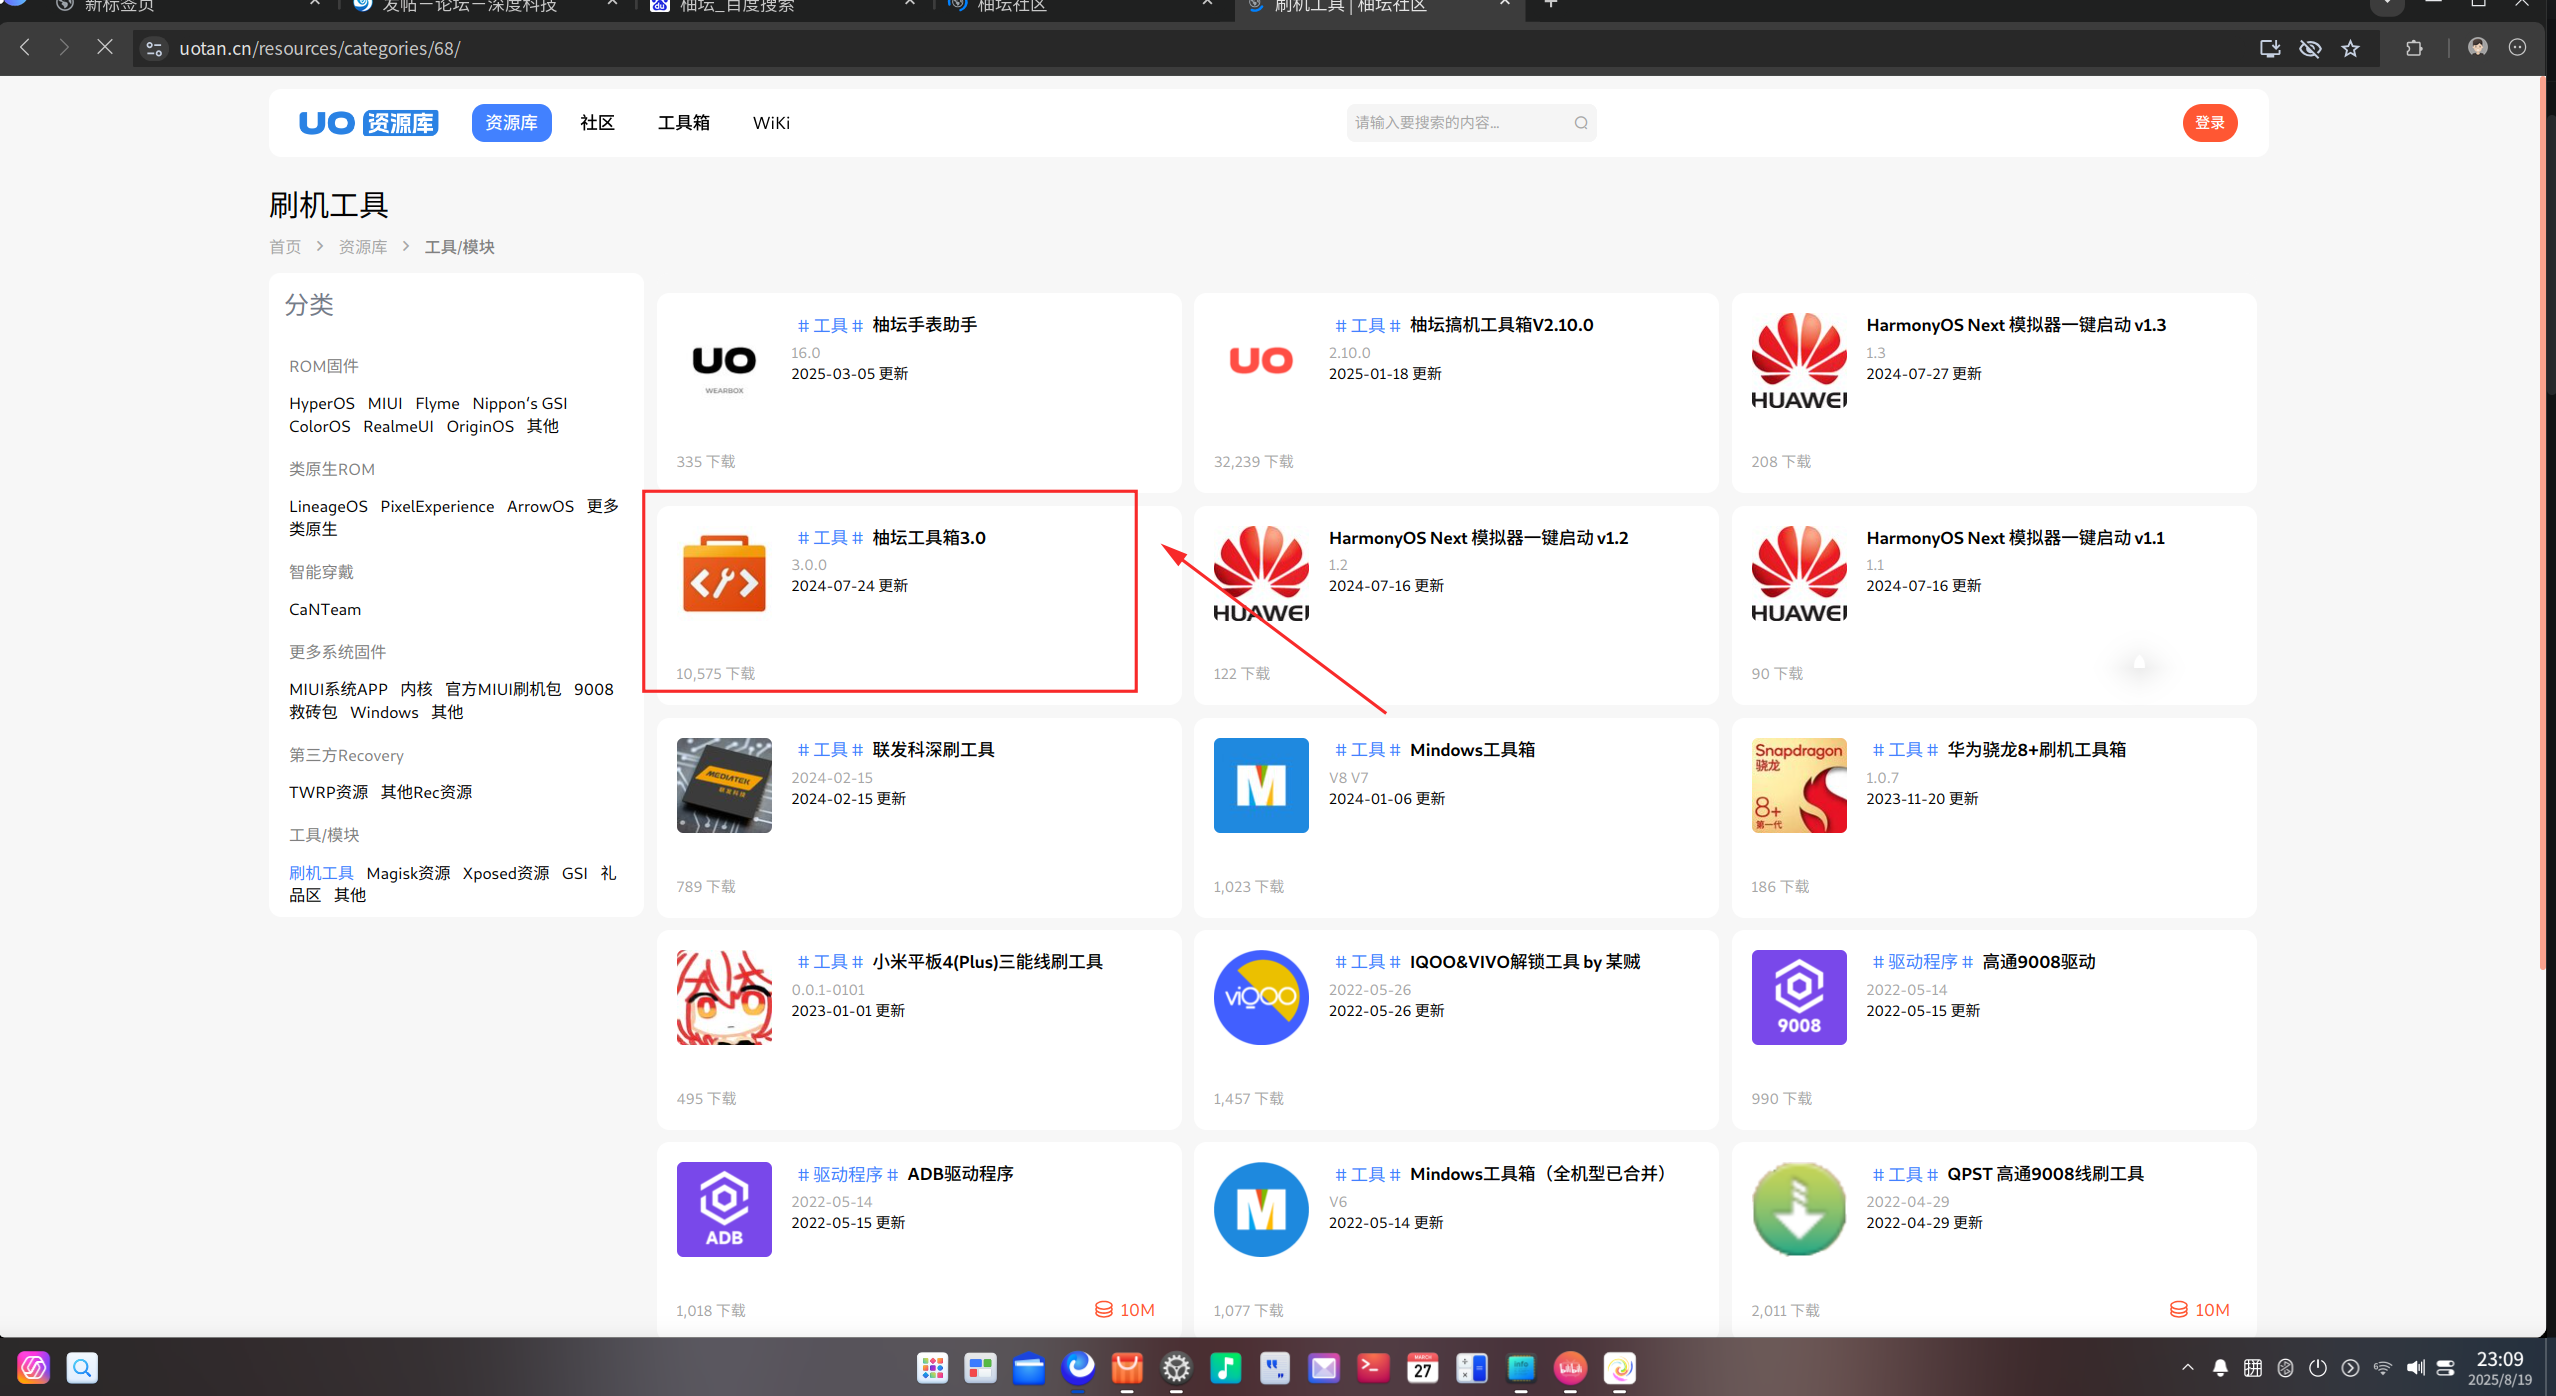
Task: Open the 柚坛工具箱3.0 title link
Action: (929, 538)
